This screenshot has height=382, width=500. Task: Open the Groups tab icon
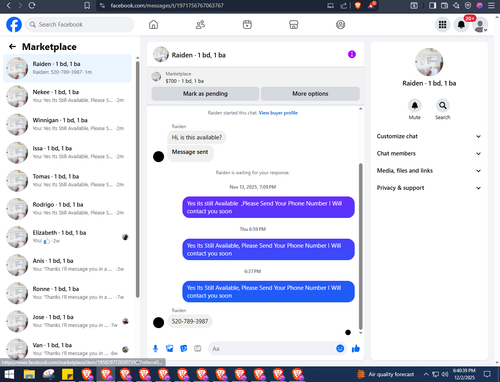coord(340,25)
